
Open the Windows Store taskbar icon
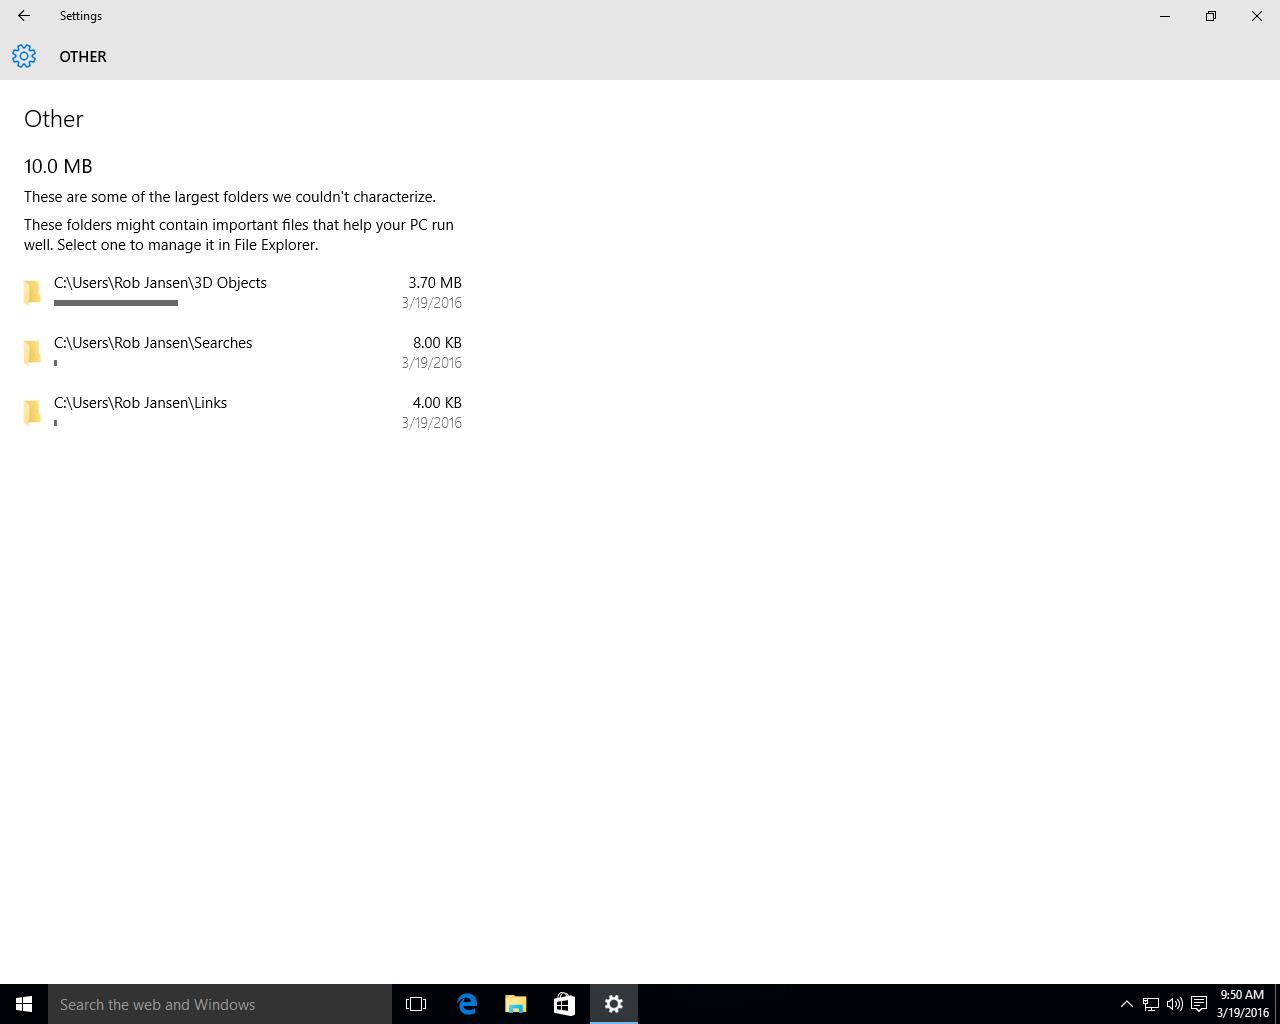564,1004
